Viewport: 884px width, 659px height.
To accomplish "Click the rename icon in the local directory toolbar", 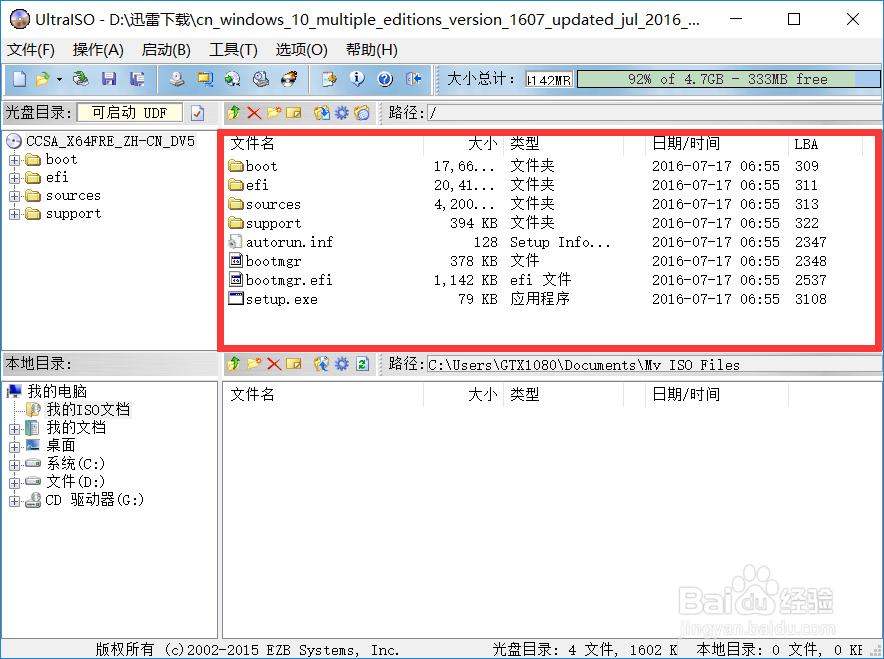I will (294, 364).
